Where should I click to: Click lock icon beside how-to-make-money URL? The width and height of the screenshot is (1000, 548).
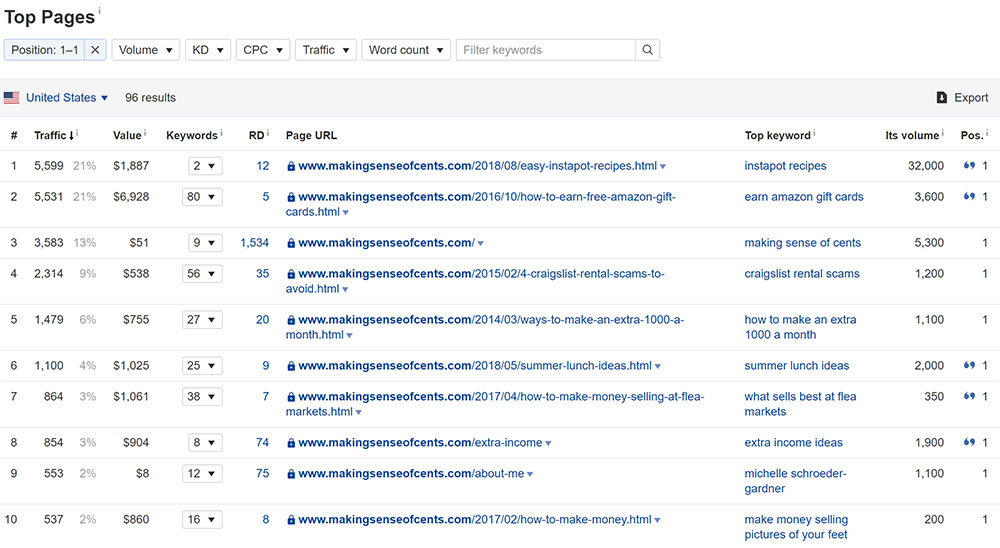tap(291, 519)
